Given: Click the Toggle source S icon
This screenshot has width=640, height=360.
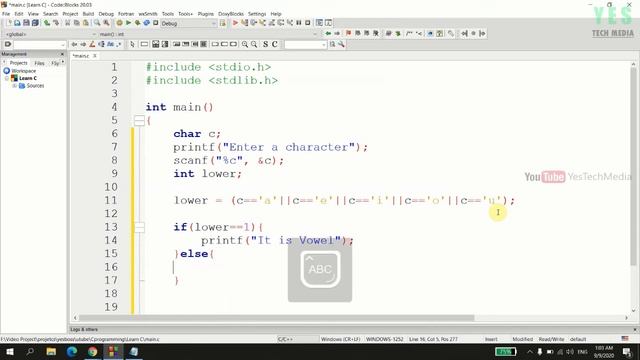Looking at the screenshot, I should point(265,44).
